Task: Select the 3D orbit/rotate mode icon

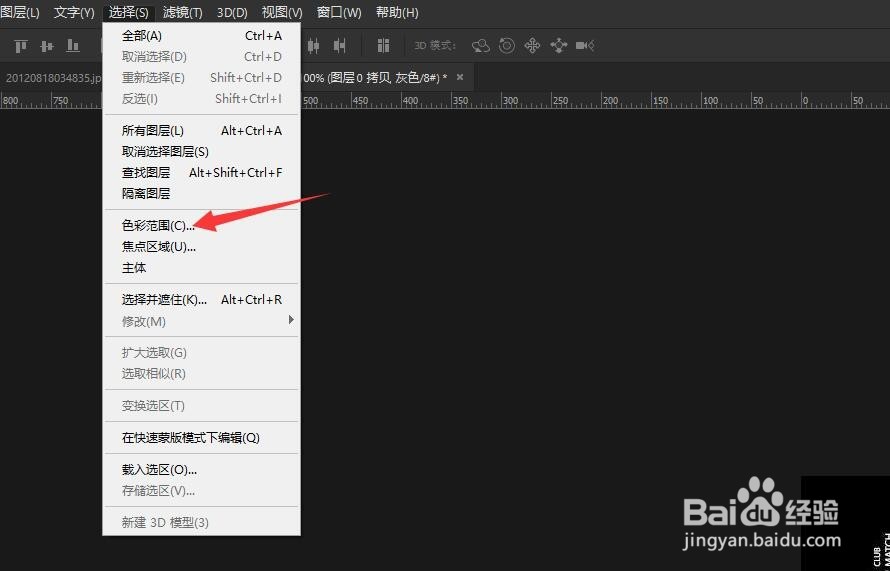Action: (x=481, y=45)
